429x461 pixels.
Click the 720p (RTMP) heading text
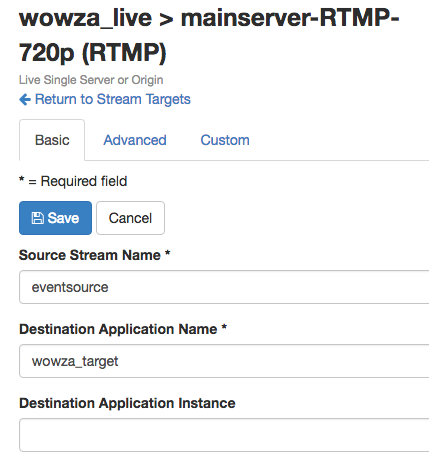[x=92, y=53]
